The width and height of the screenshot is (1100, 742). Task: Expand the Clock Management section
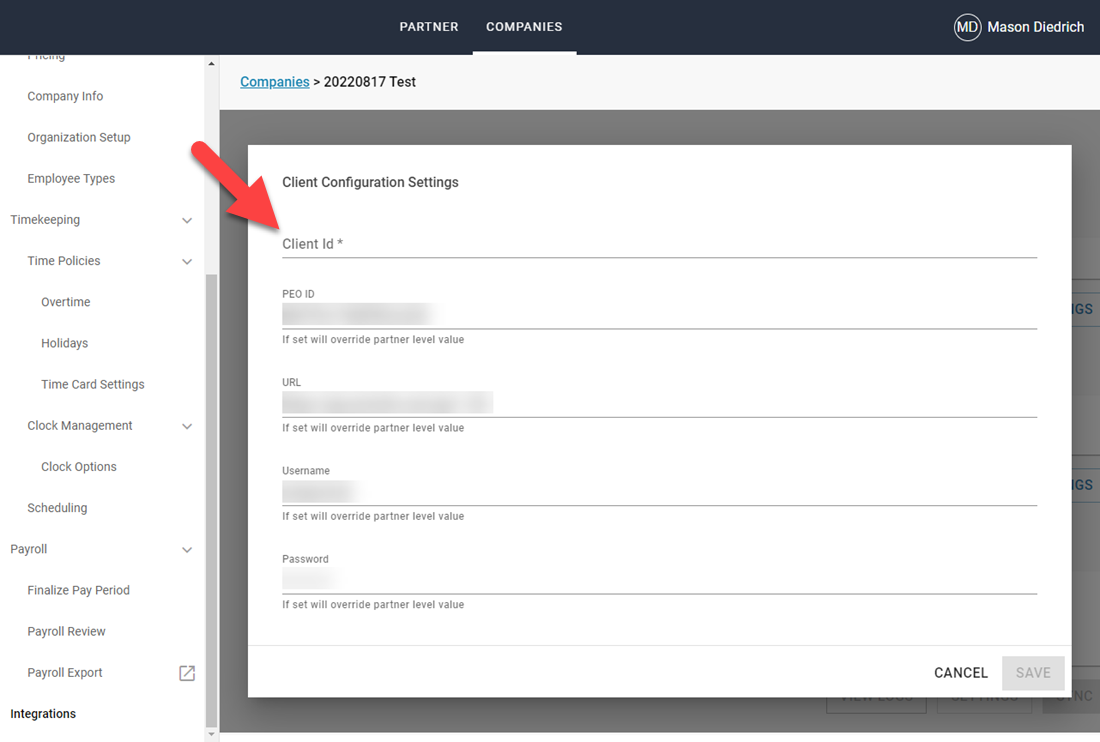pos(186,425)
